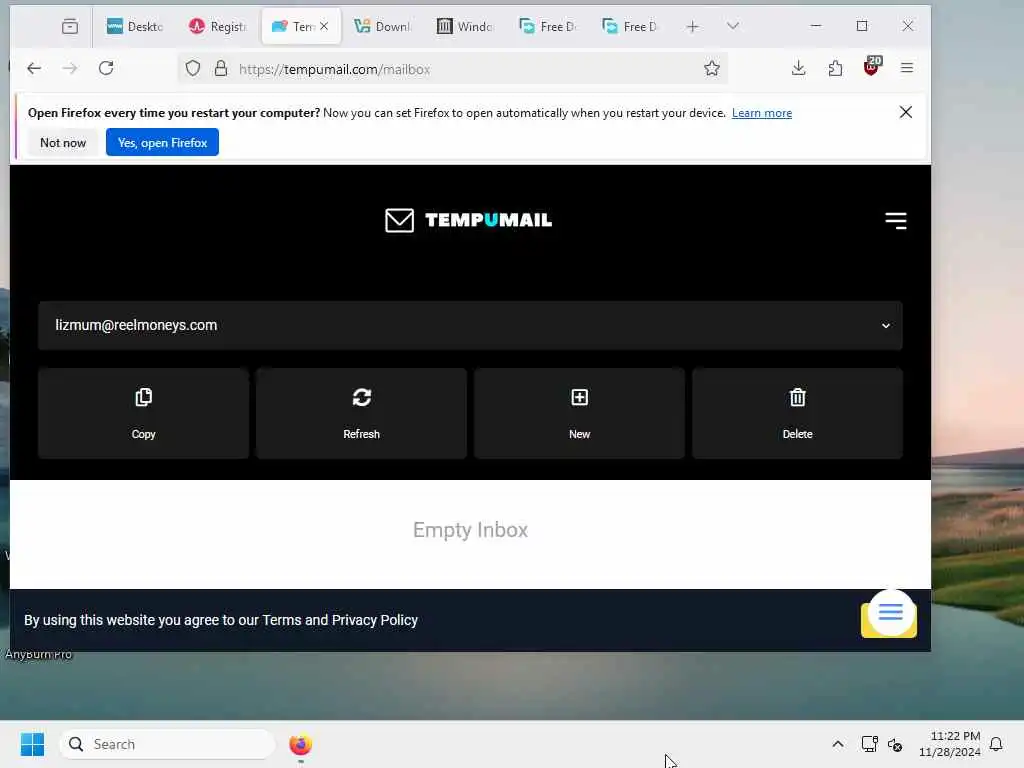Click the Empty Inbox text

pyautogui.click(x=470, y=530)
